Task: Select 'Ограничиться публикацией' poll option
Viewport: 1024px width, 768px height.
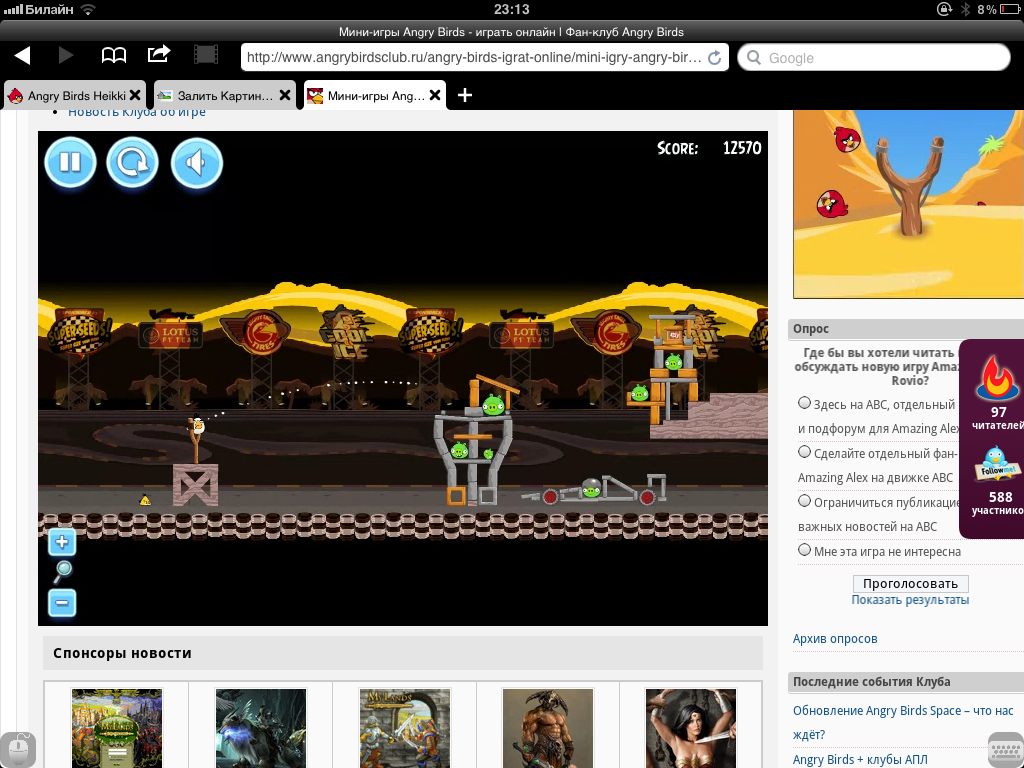Action: [x=805, y=501]
